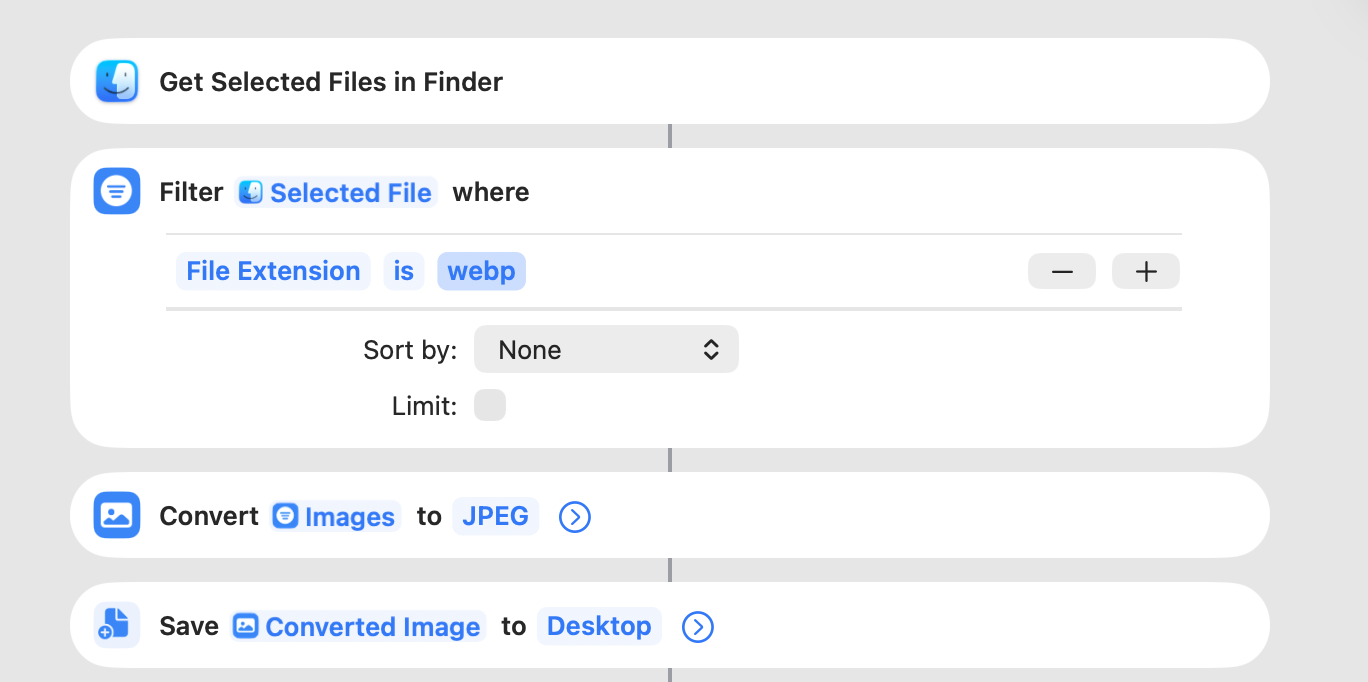Click the Filter action icon
Image resolution: width=1368 pixels, height=682 pixels.
117,192
